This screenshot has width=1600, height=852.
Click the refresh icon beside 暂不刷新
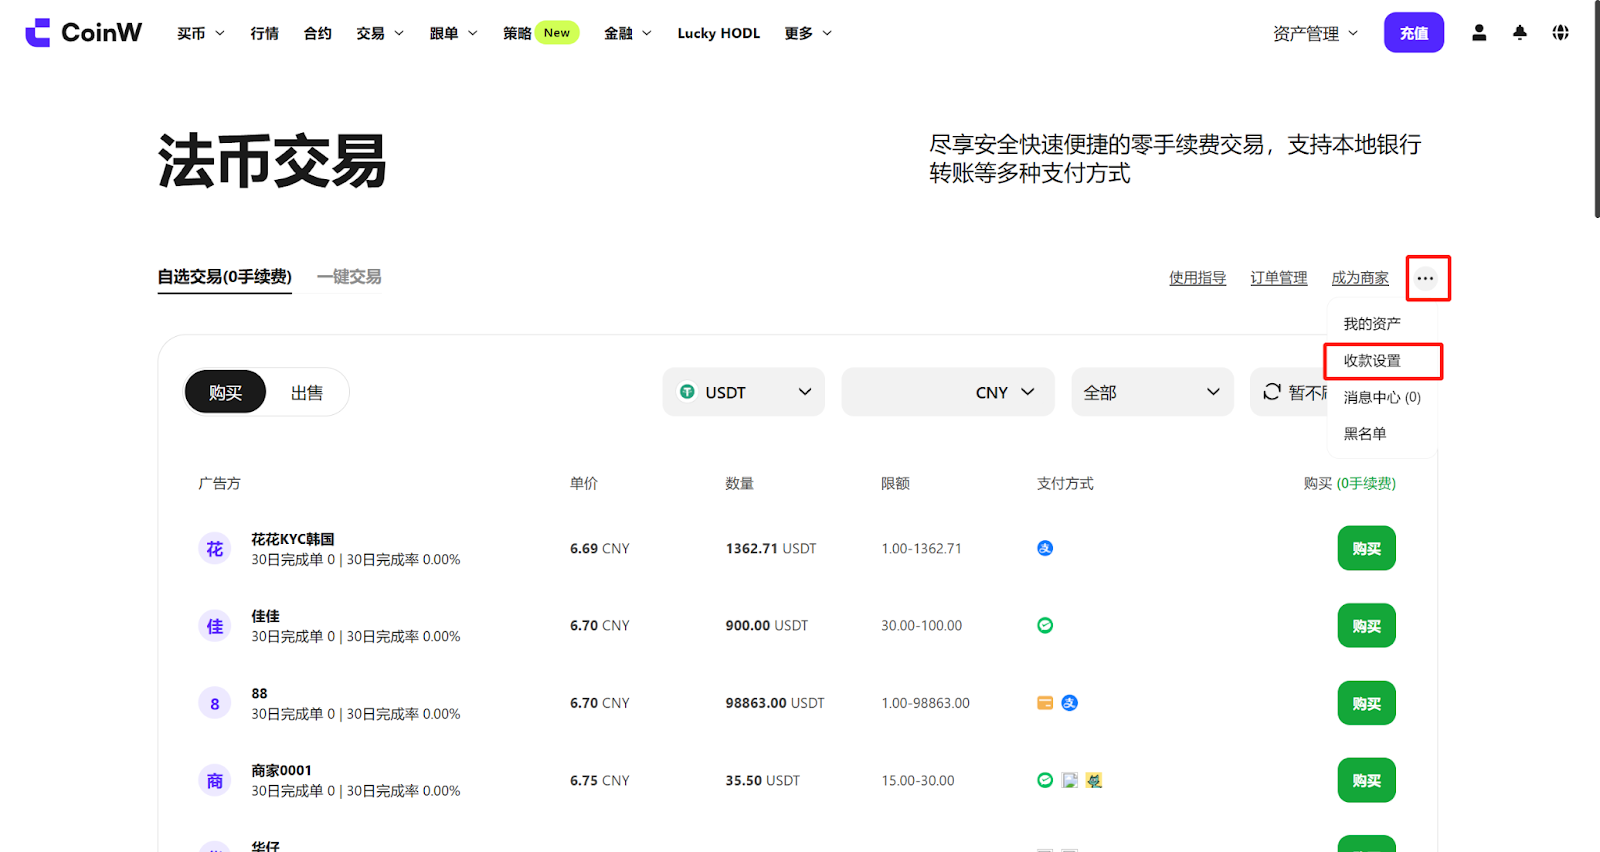click(1272, 392)
